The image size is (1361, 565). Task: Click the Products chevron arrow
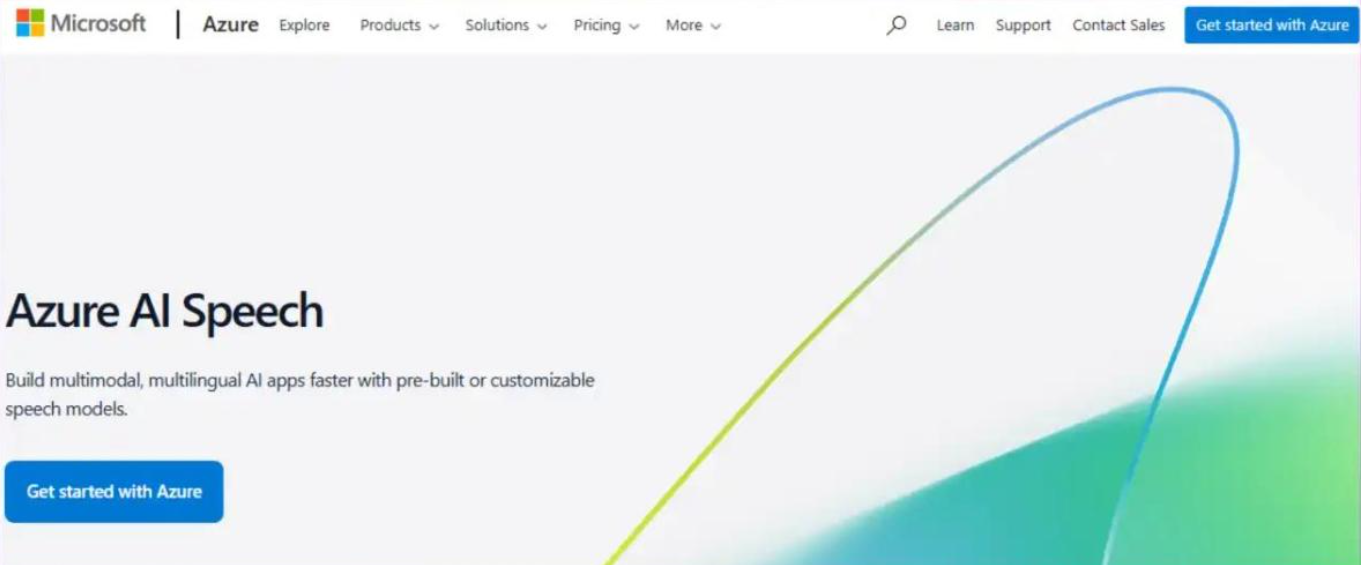(x=434, y=27)
